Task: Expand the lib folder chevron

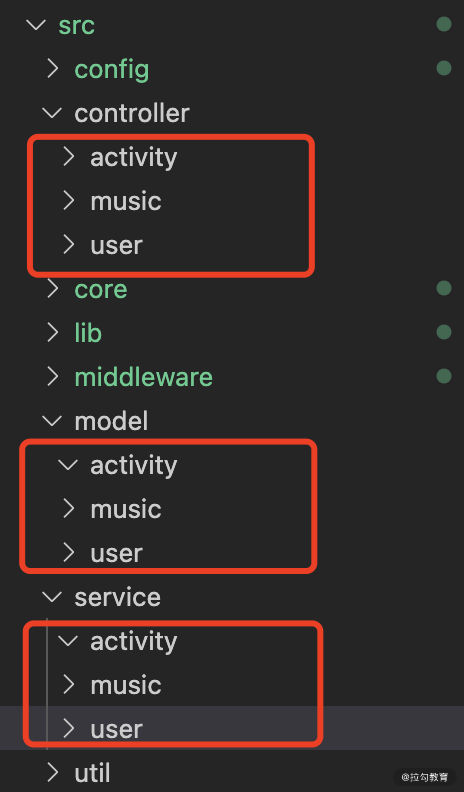Action: tap(53, 333)
